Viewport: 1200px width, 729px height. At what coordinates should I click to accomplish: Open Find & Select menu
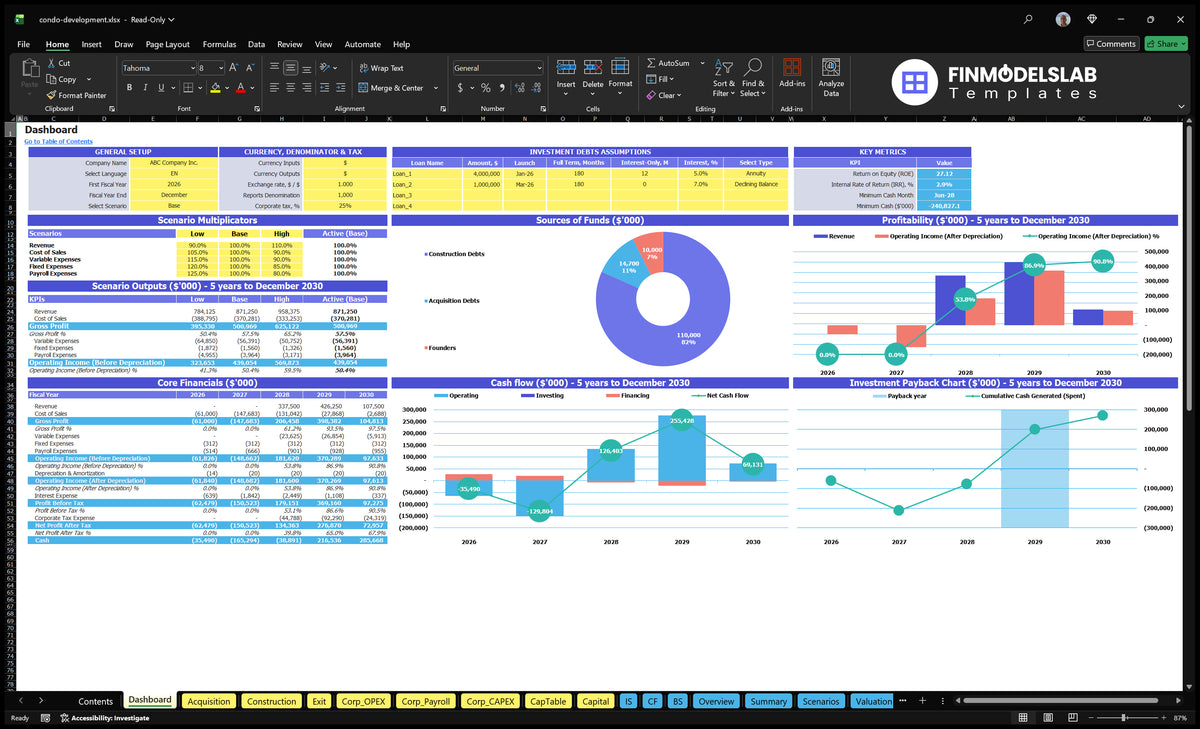pos(753,76)
